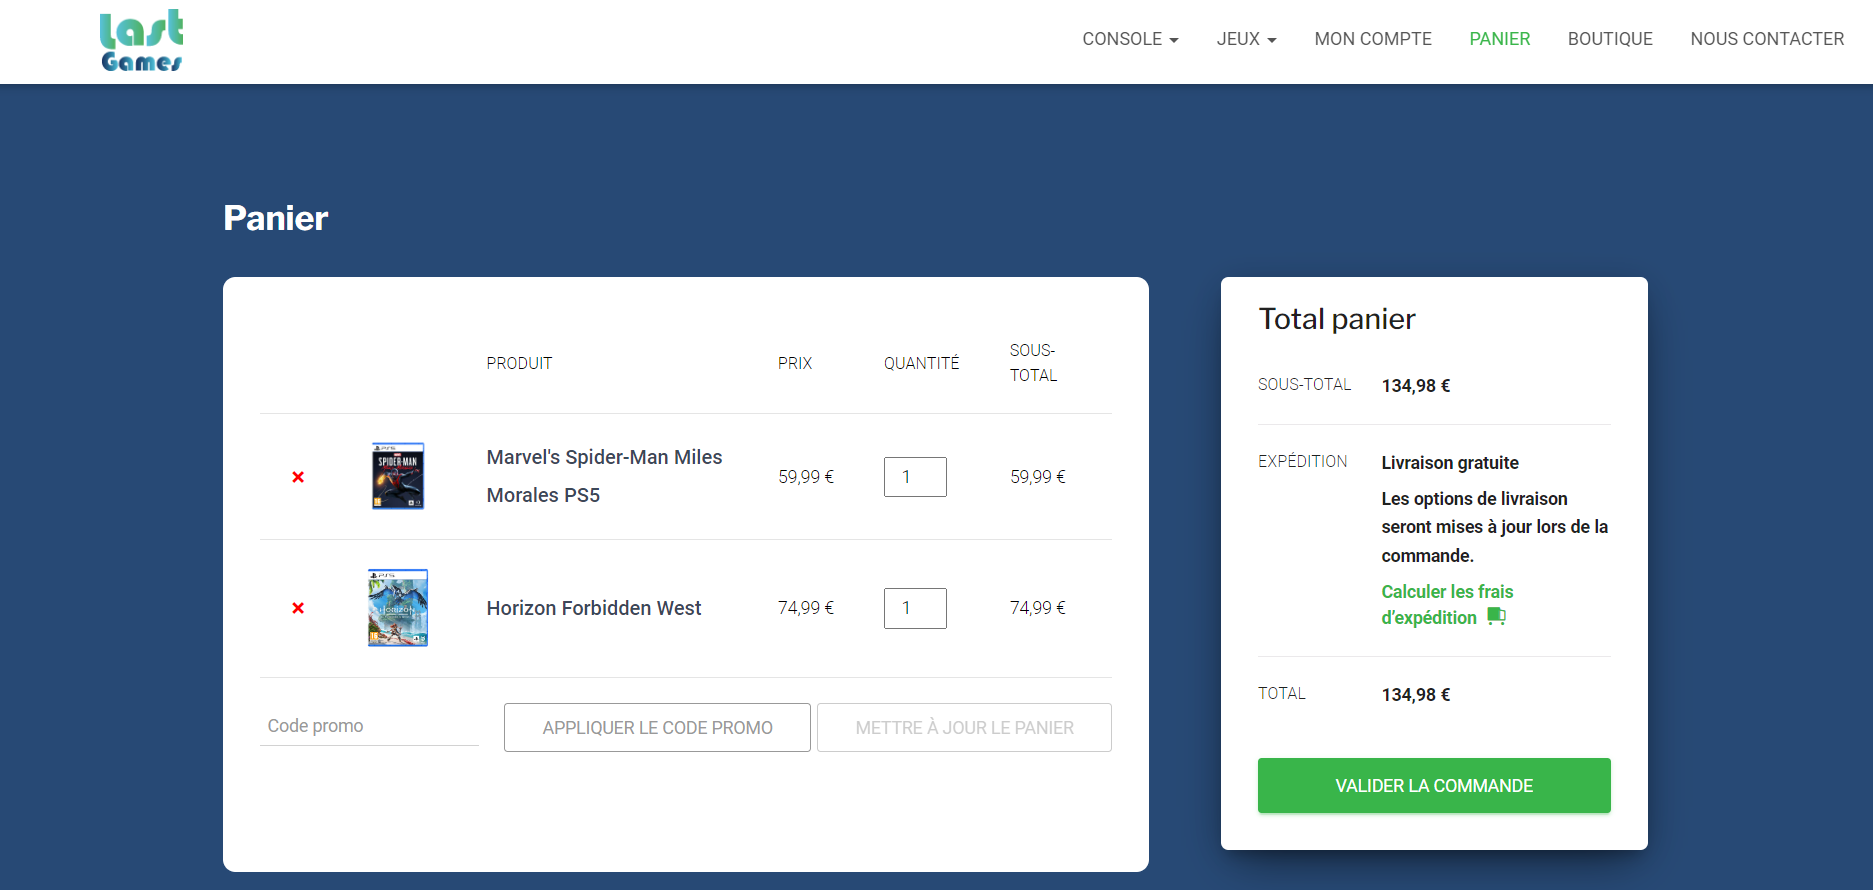Navigate to BOUTIQUE
Screen dimensions: 1873x890
pyautogui.click(x=1610, y=39)
